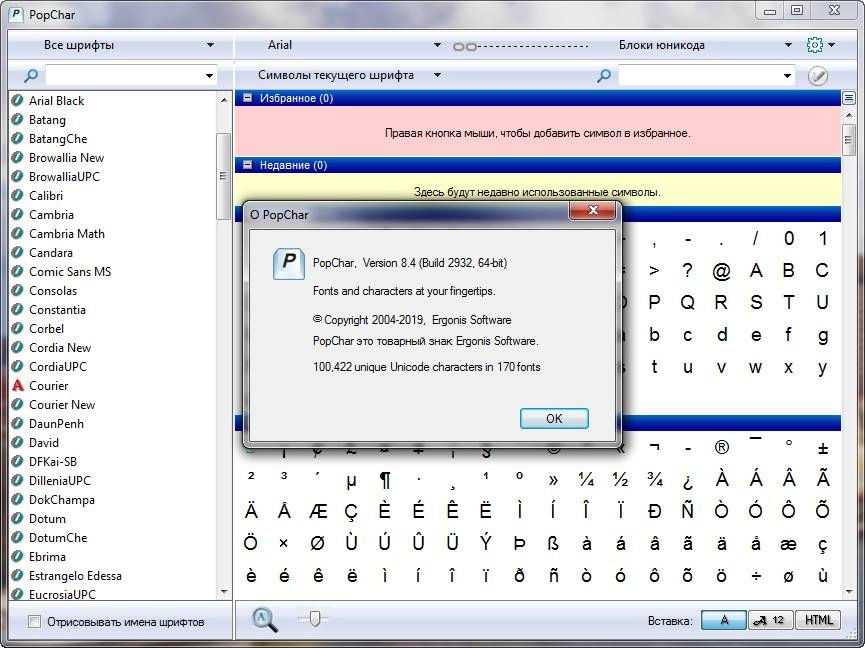Click character table scrollbar up arrow
This screenshot has height=648, width=865.
[x=848, y=115]
